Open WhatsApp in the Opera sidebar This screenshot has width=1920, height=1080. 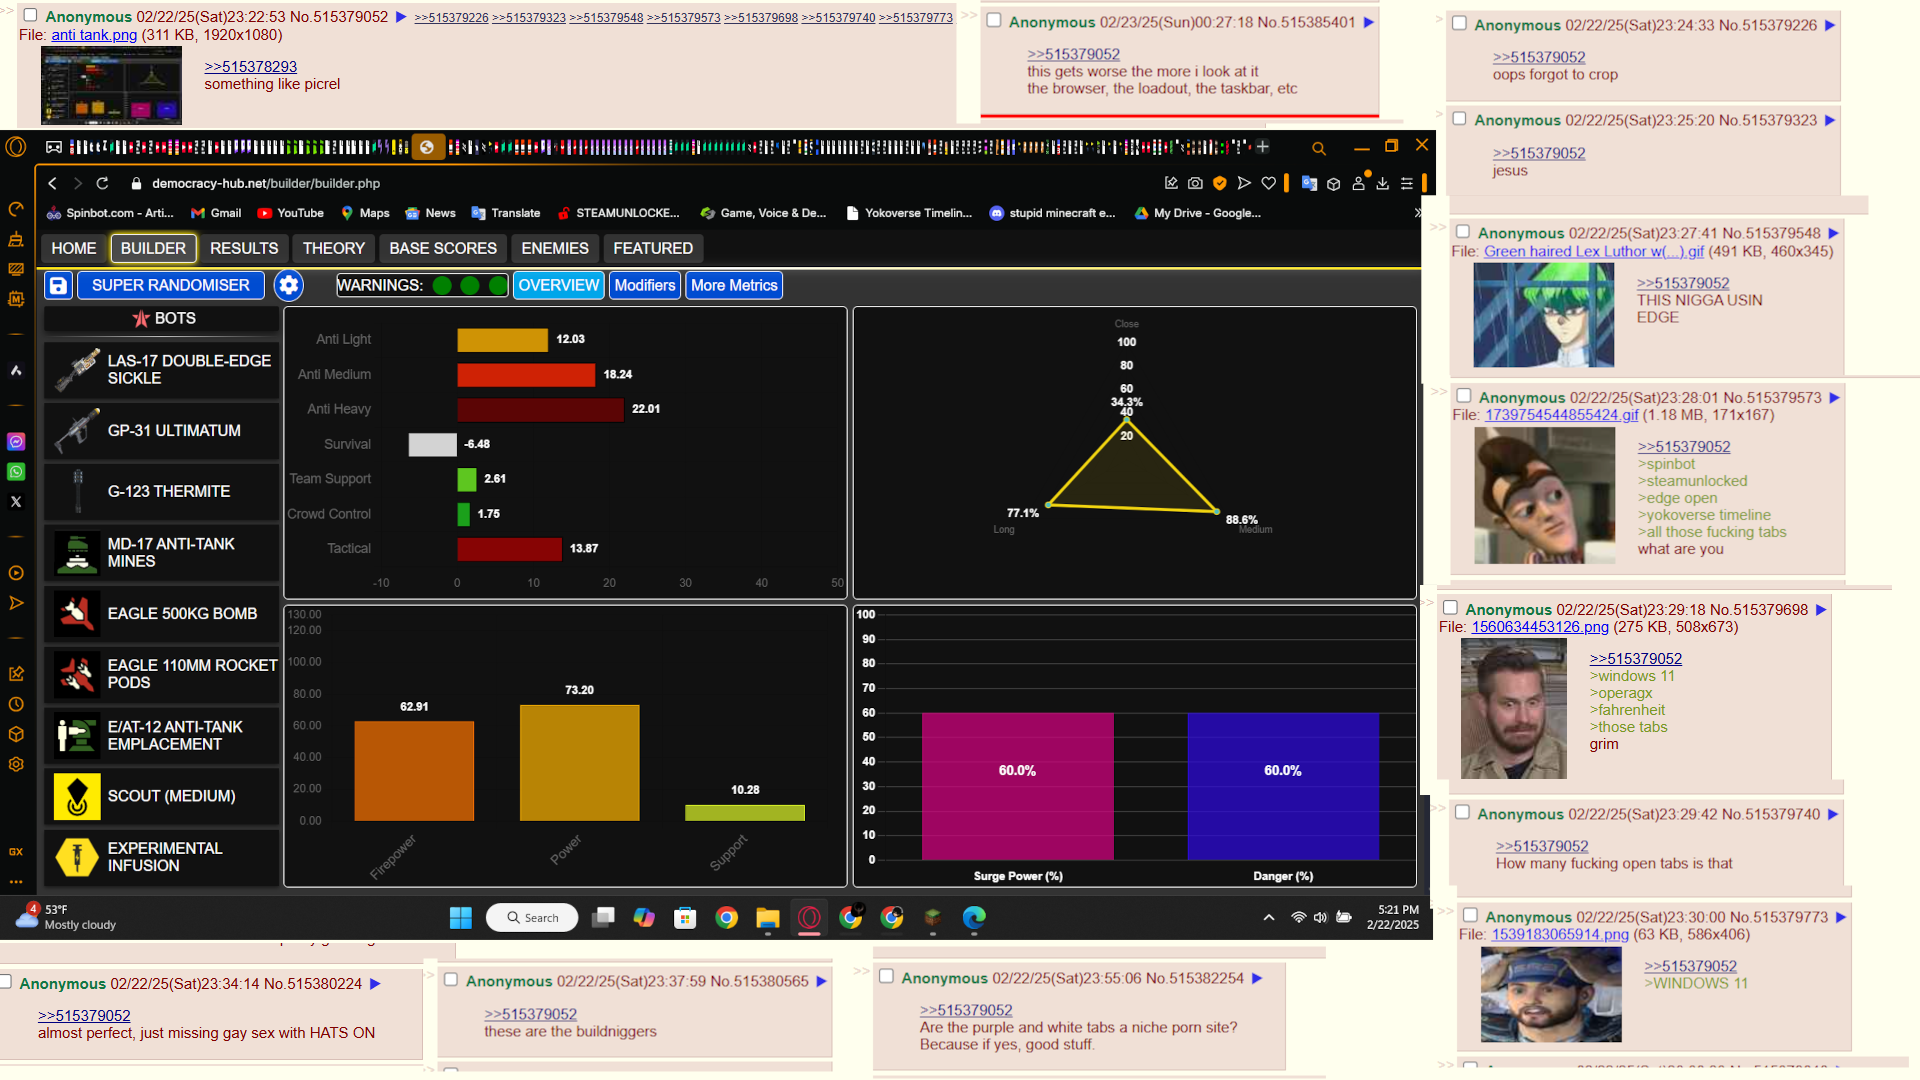(x=16, y=472)
